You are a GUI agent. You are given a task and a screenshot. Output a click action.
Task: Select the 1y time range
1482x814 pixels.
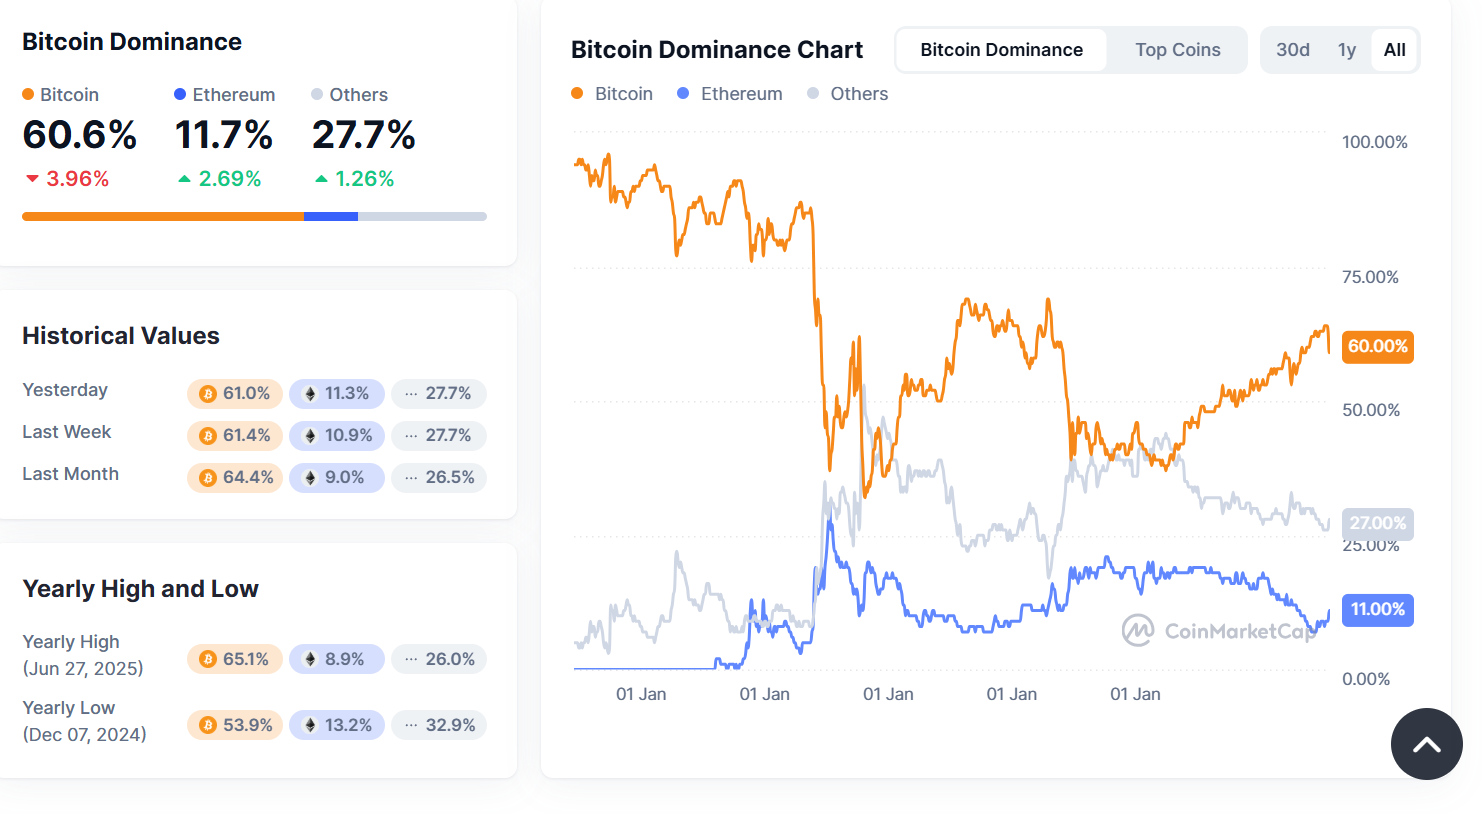coord(1347,50)
